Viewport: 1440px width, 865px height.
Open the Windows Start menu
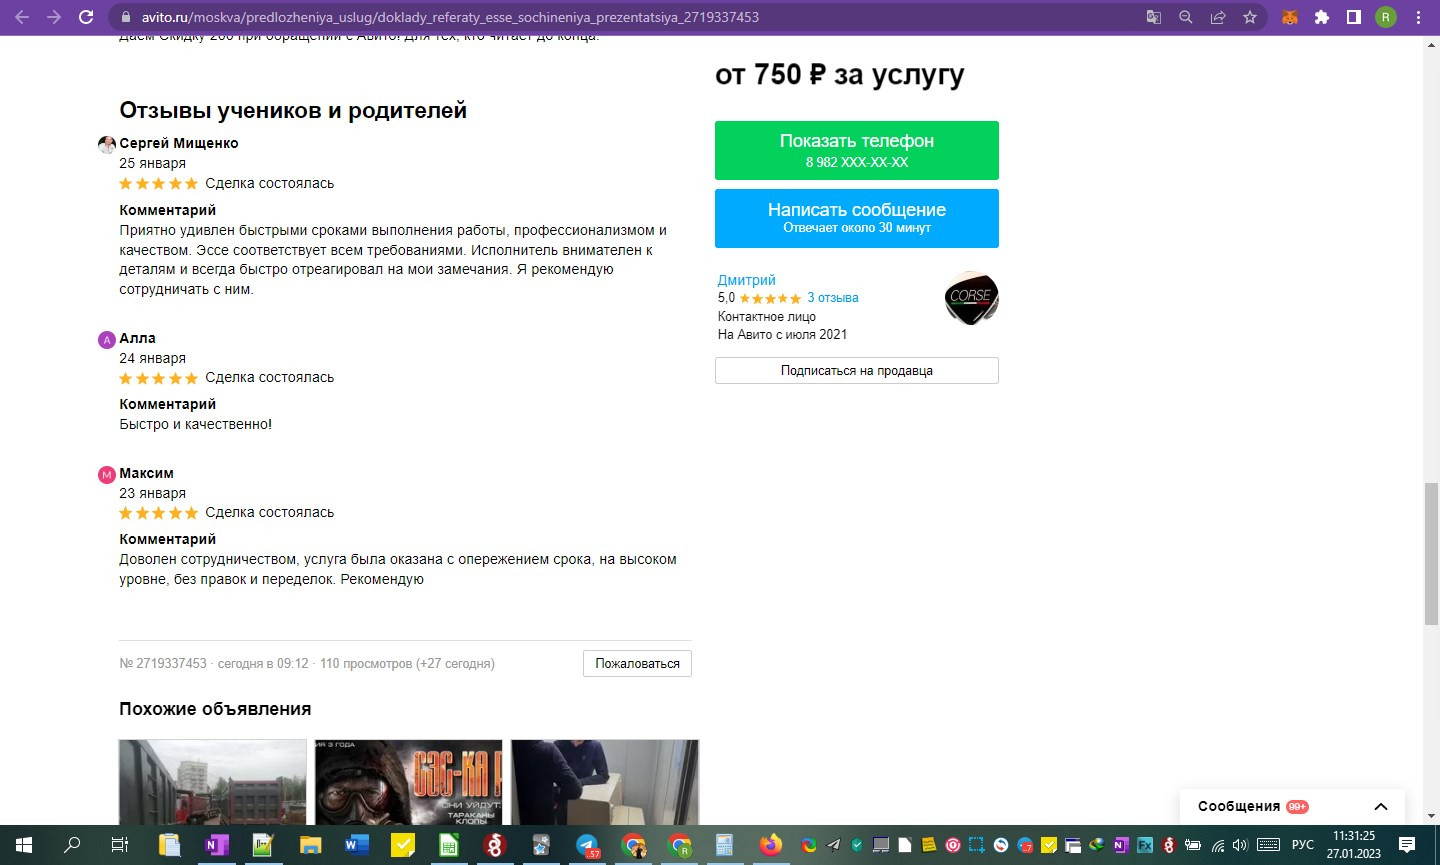(24, 845)
